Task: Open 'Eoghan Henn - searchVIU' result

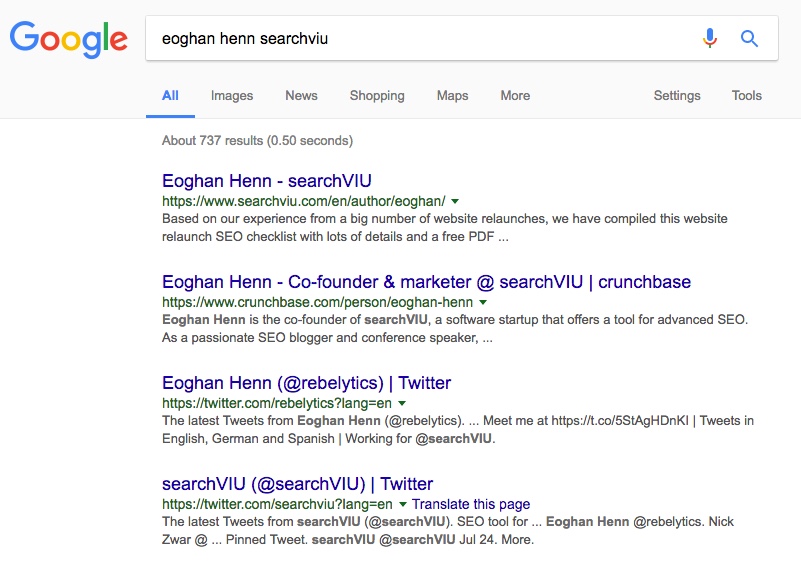Action: click(x=267, y=181)
